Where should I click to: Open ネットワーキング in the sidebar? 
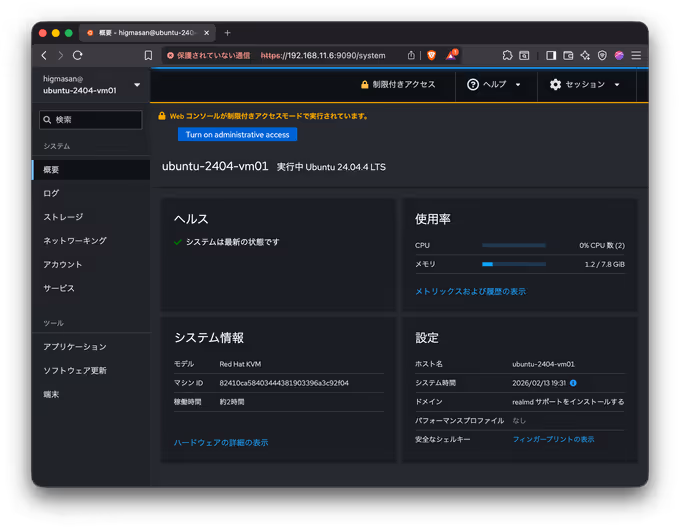point(91,241)
